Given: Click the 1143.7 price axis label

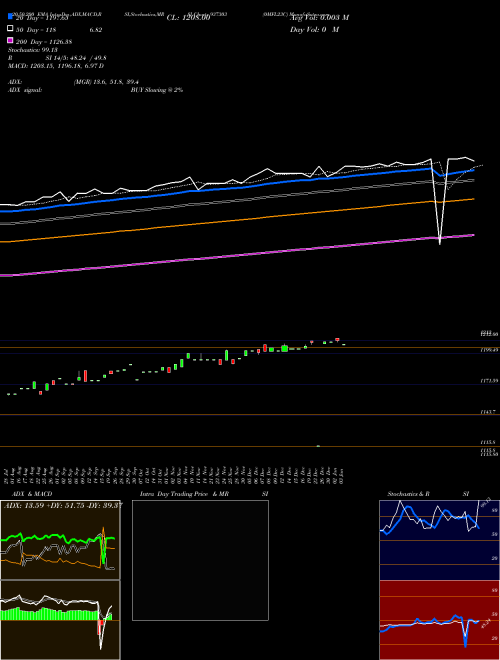Looking at the screenshot, I should [488, 412].
